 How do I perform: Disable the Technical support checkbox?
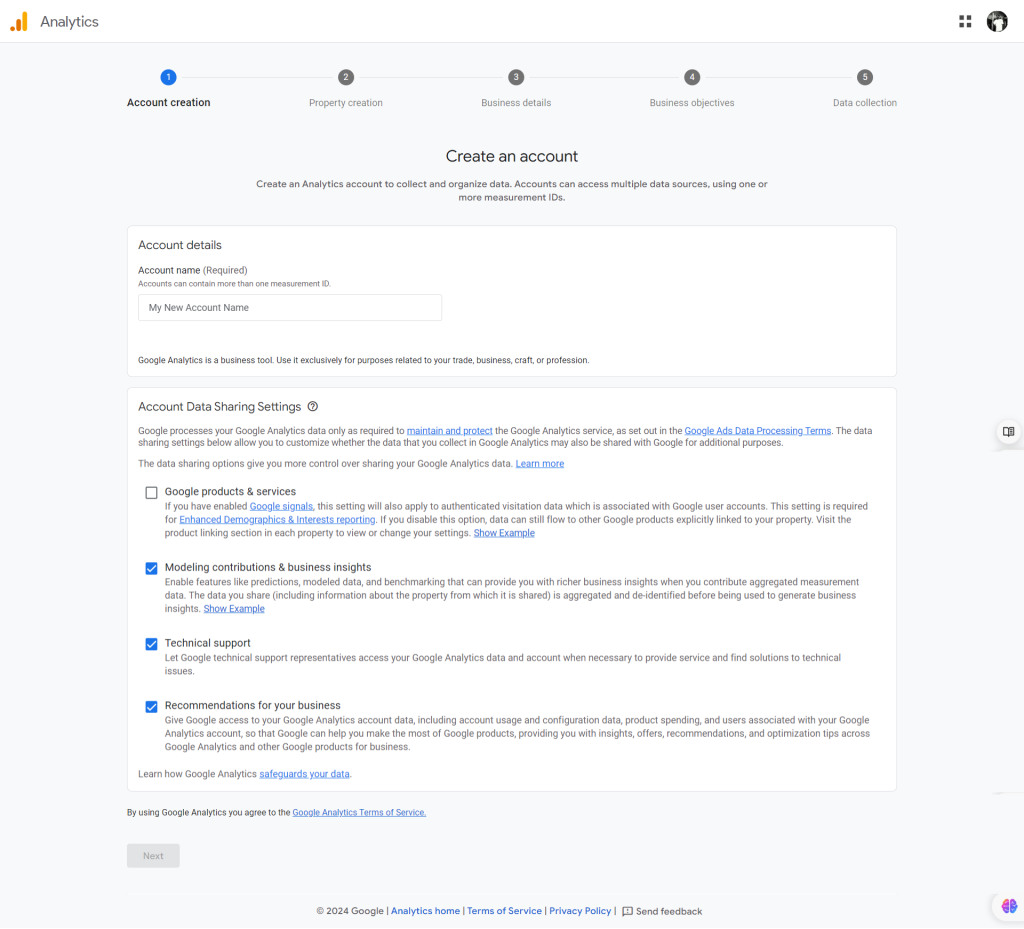point(151,644)
